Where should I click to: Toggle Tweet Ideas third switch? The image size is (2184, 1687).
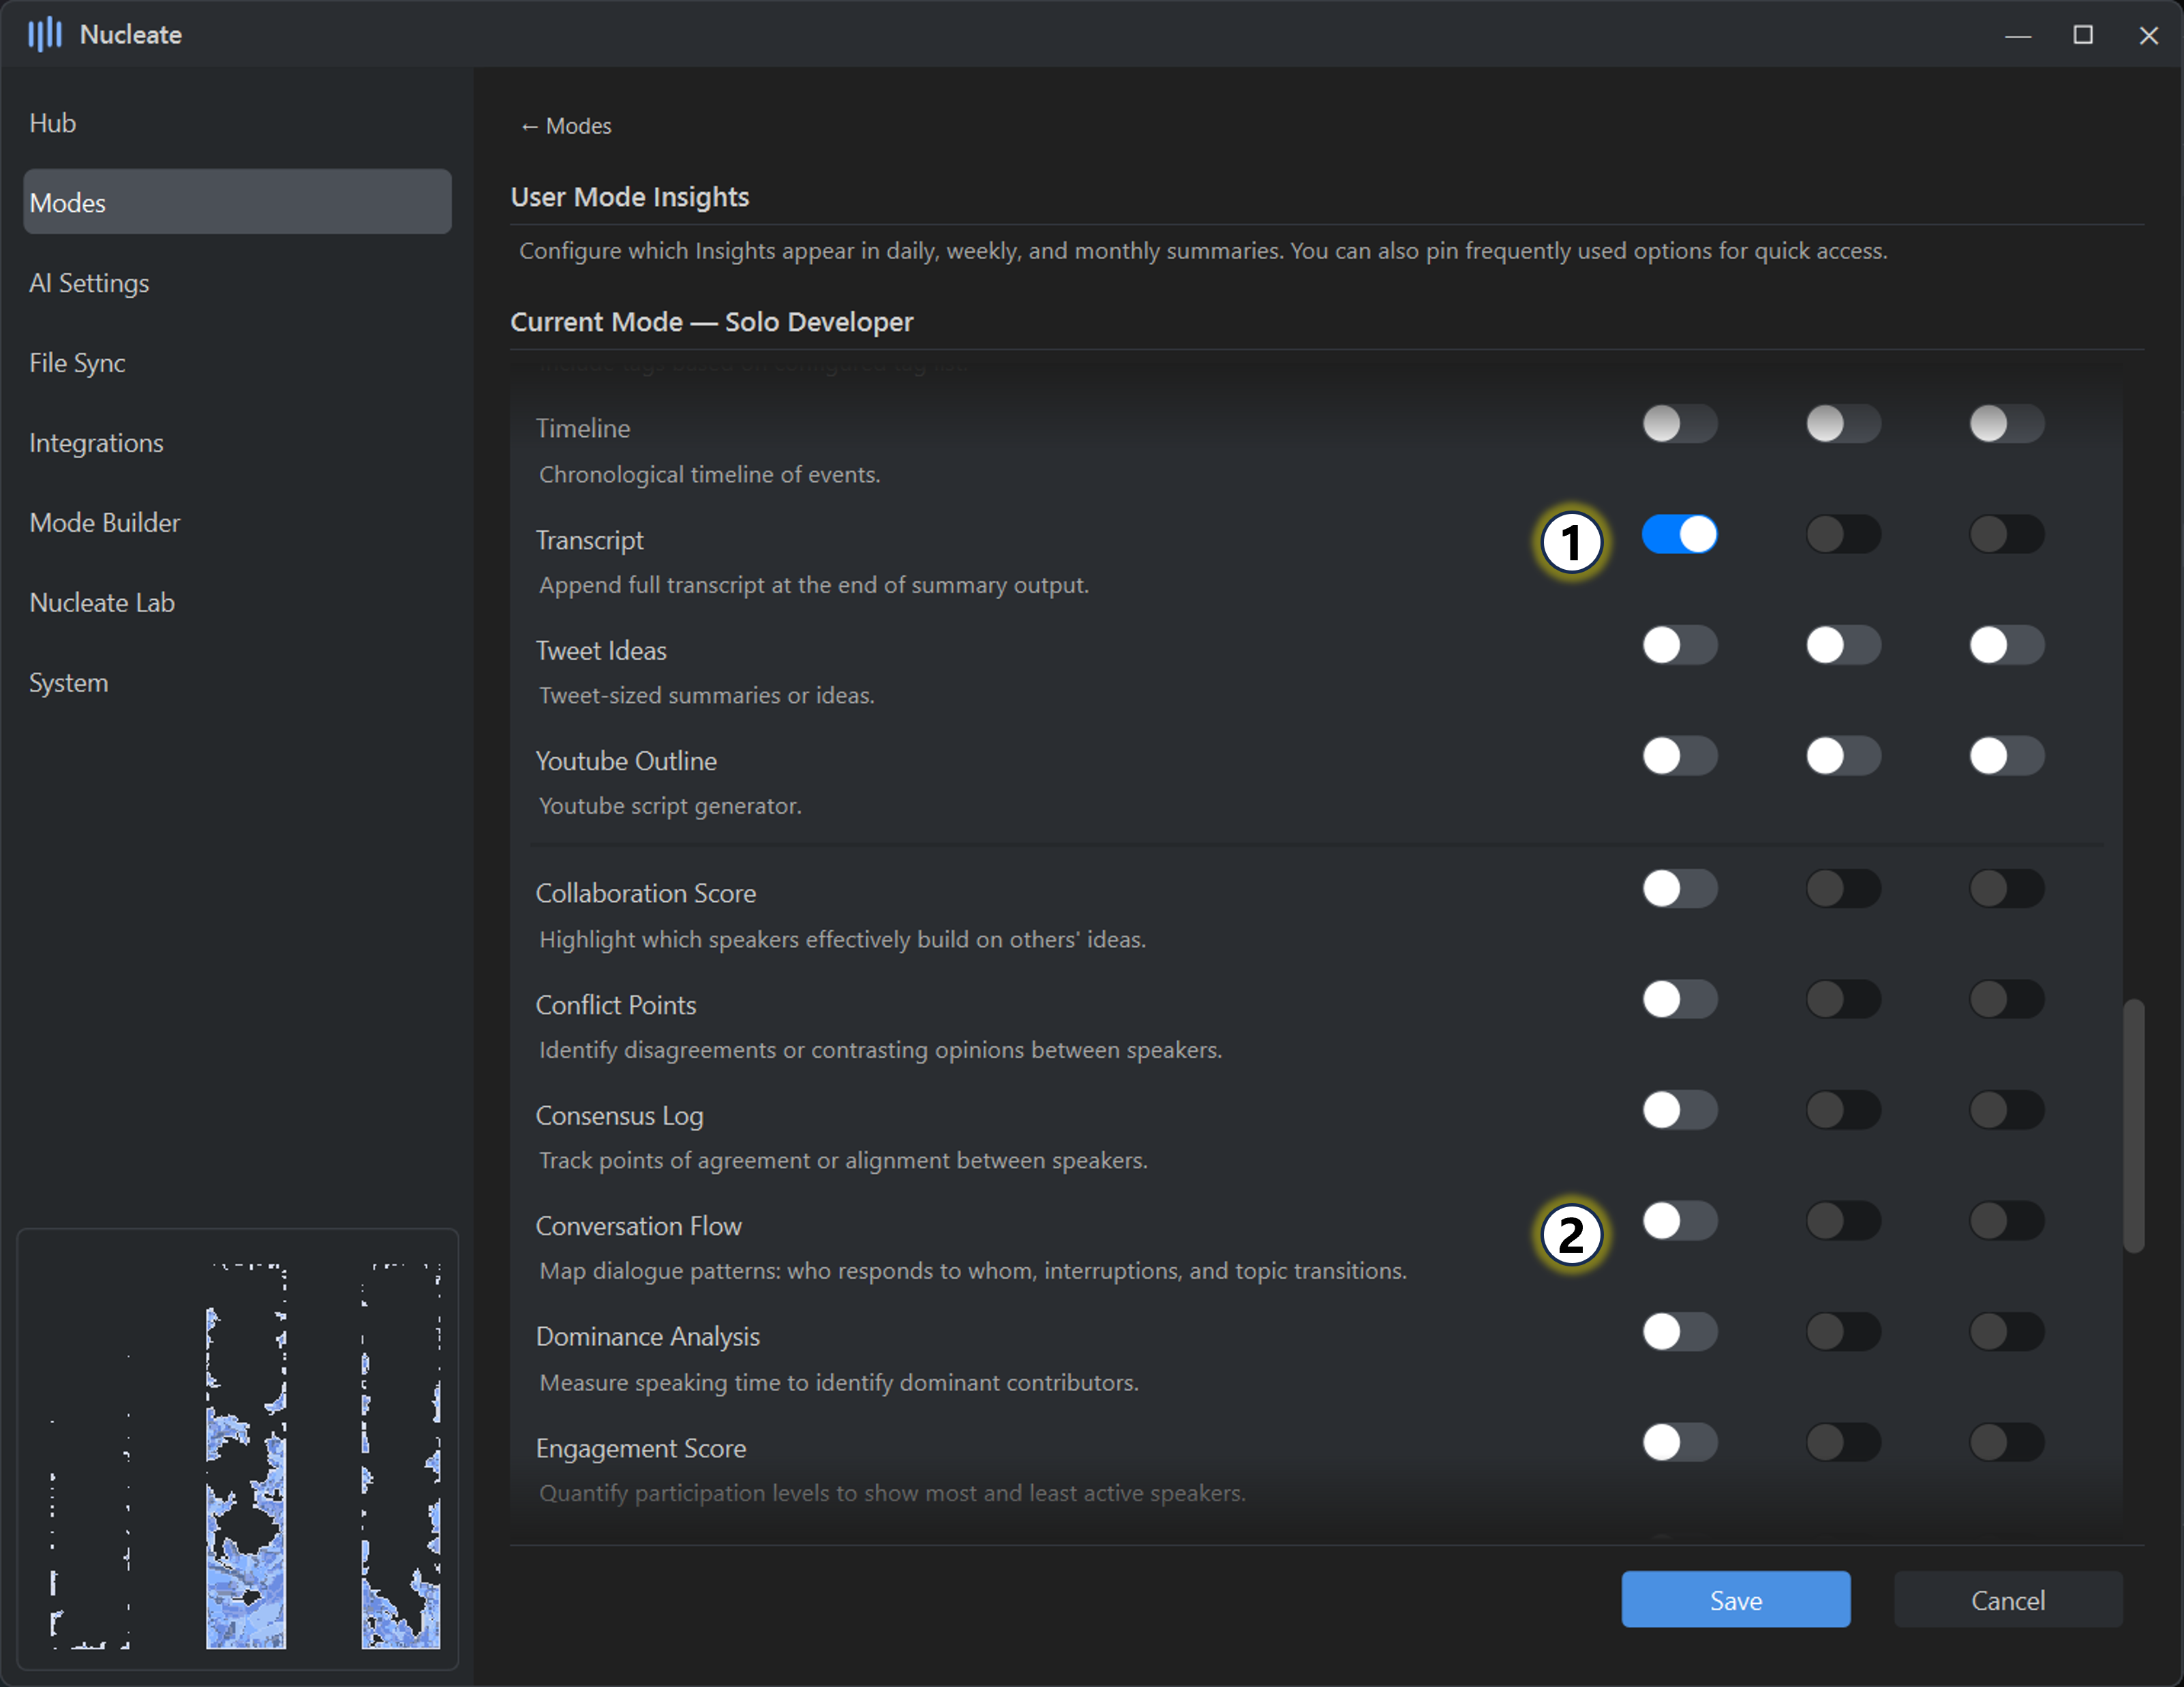pyautogui.click(x=2006, y=645)
